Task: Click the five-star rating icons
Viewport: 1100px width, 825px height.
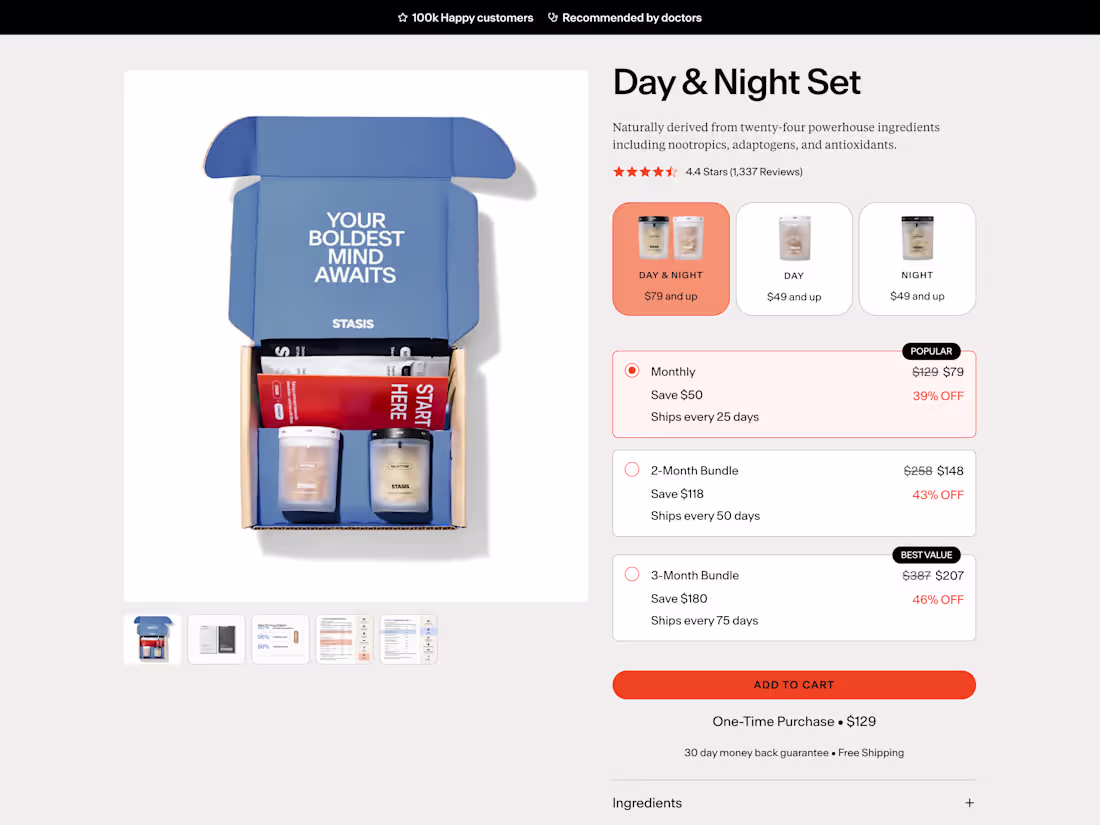Action: click(645, 172)
